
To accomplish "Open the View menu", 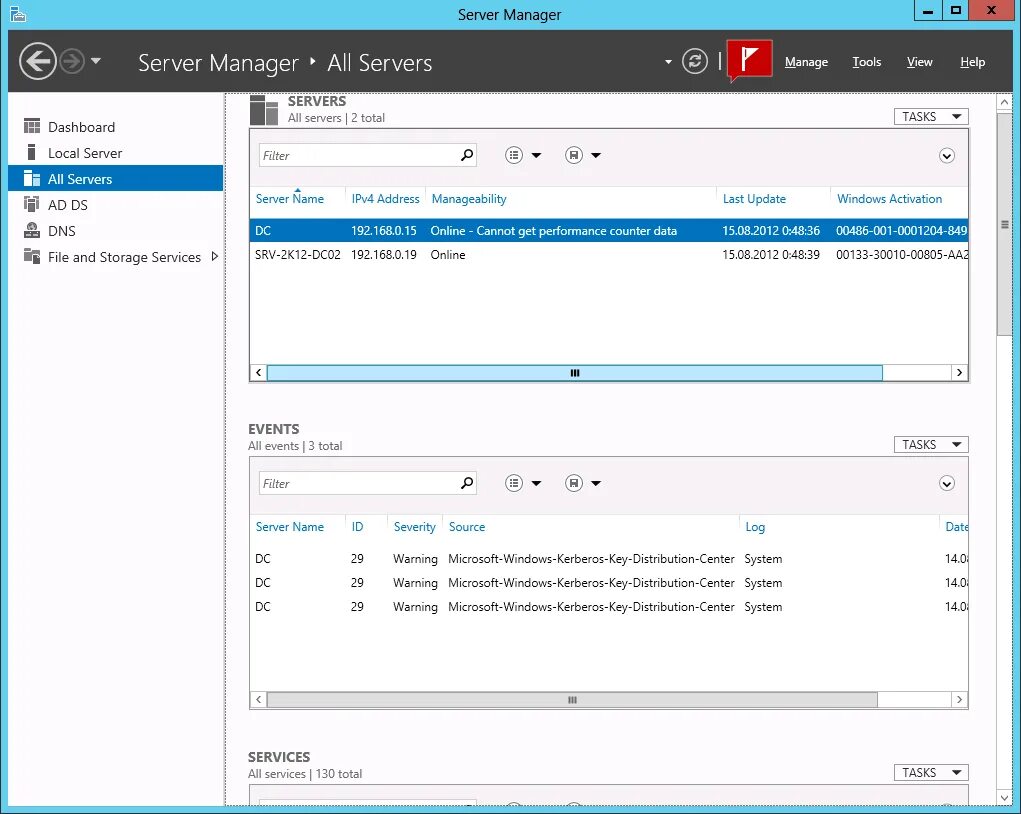I will tap(919, 62).
